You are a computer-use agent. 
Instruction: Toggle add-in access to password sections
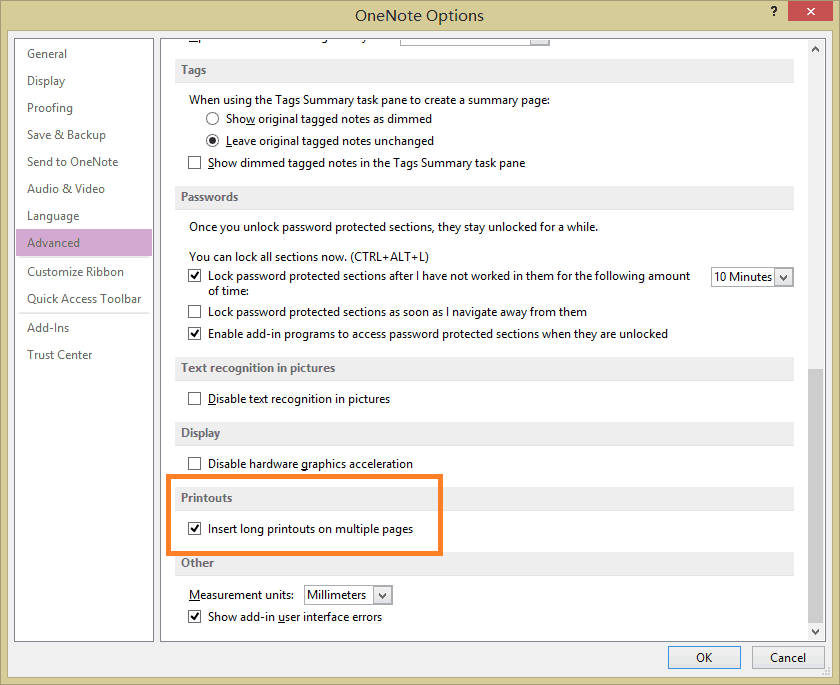click(x=194, y=334)
